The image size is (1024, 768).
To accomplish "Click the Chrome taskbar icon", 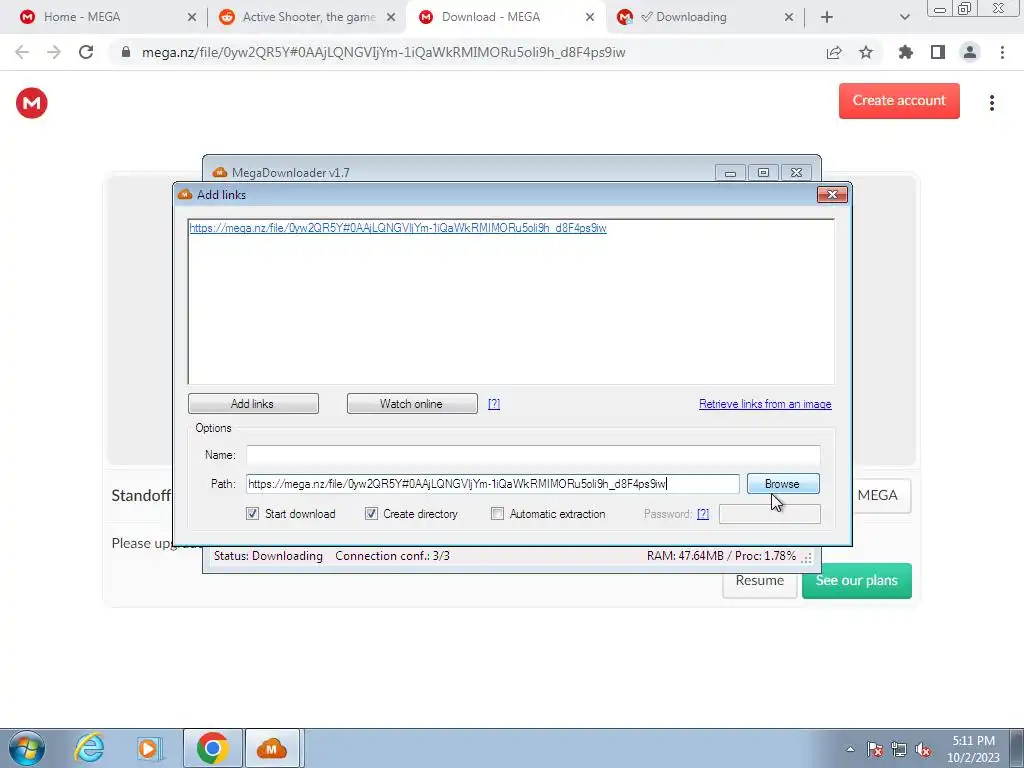I will pyautogui.click(x=213, y=748).
